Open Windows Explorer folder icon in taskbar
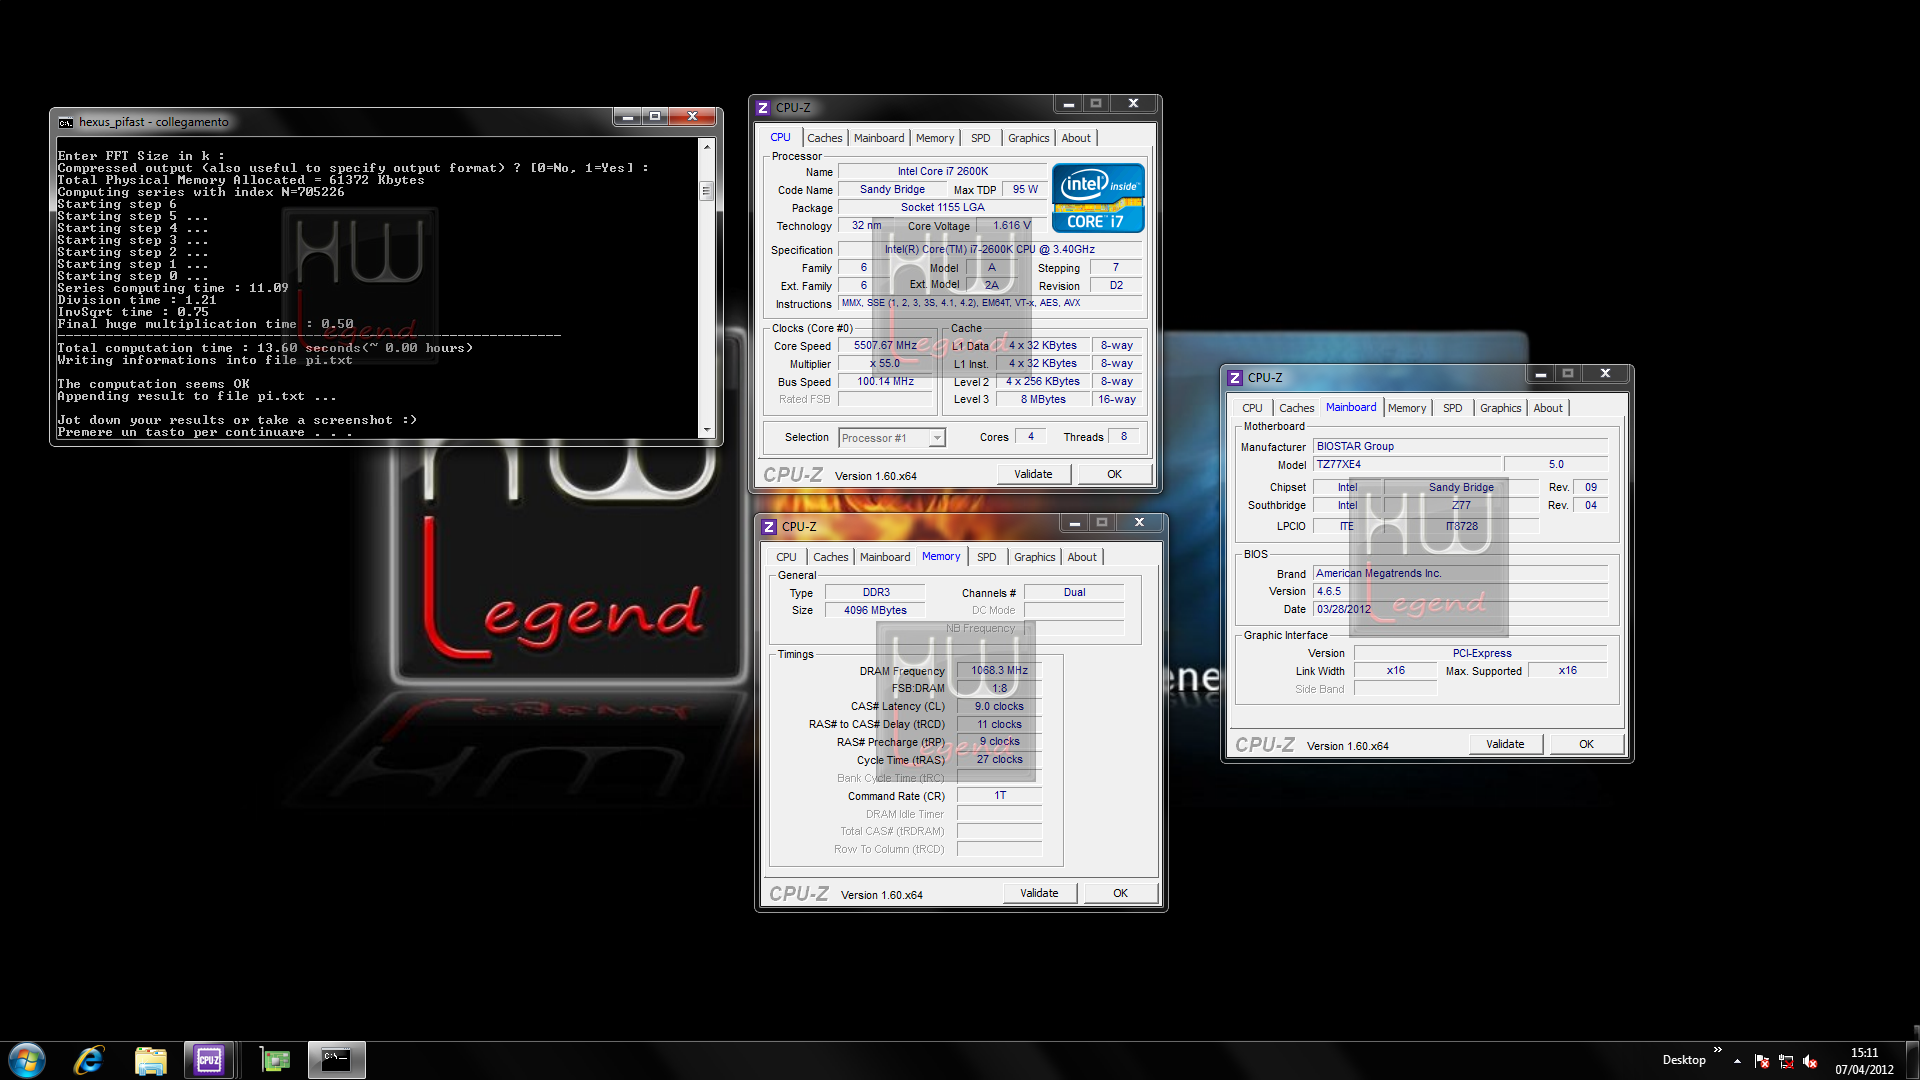 tap(150, 1060)
